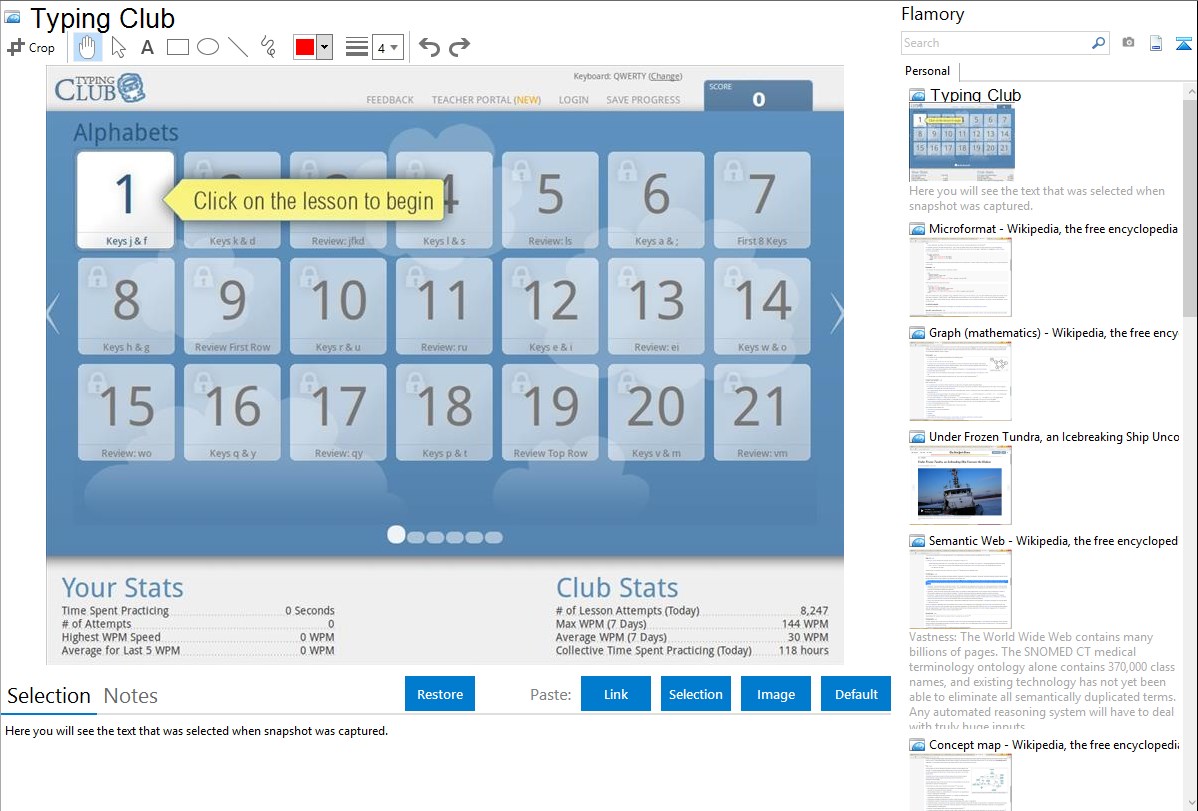Select the ellipse shape tool
This screenshot has width=1198, height=811.
click(x=208, y=47)
